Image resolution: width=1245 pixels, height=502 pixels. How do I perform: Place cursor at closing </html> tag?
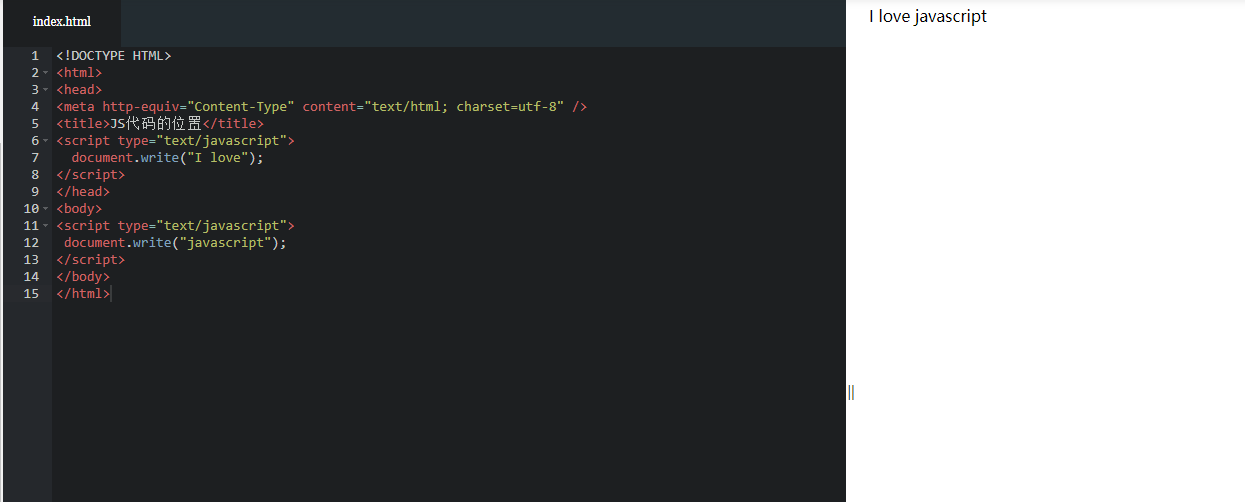point(83,294)
